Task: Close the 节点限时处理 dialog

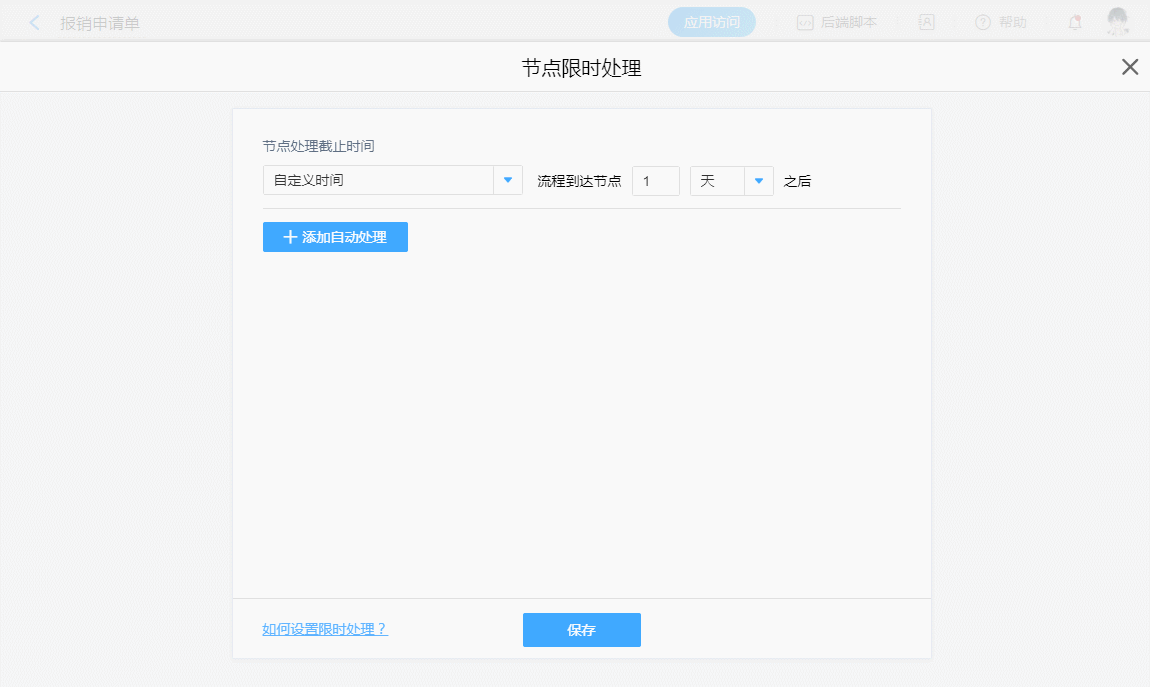Action: (x=1130, y=67)
